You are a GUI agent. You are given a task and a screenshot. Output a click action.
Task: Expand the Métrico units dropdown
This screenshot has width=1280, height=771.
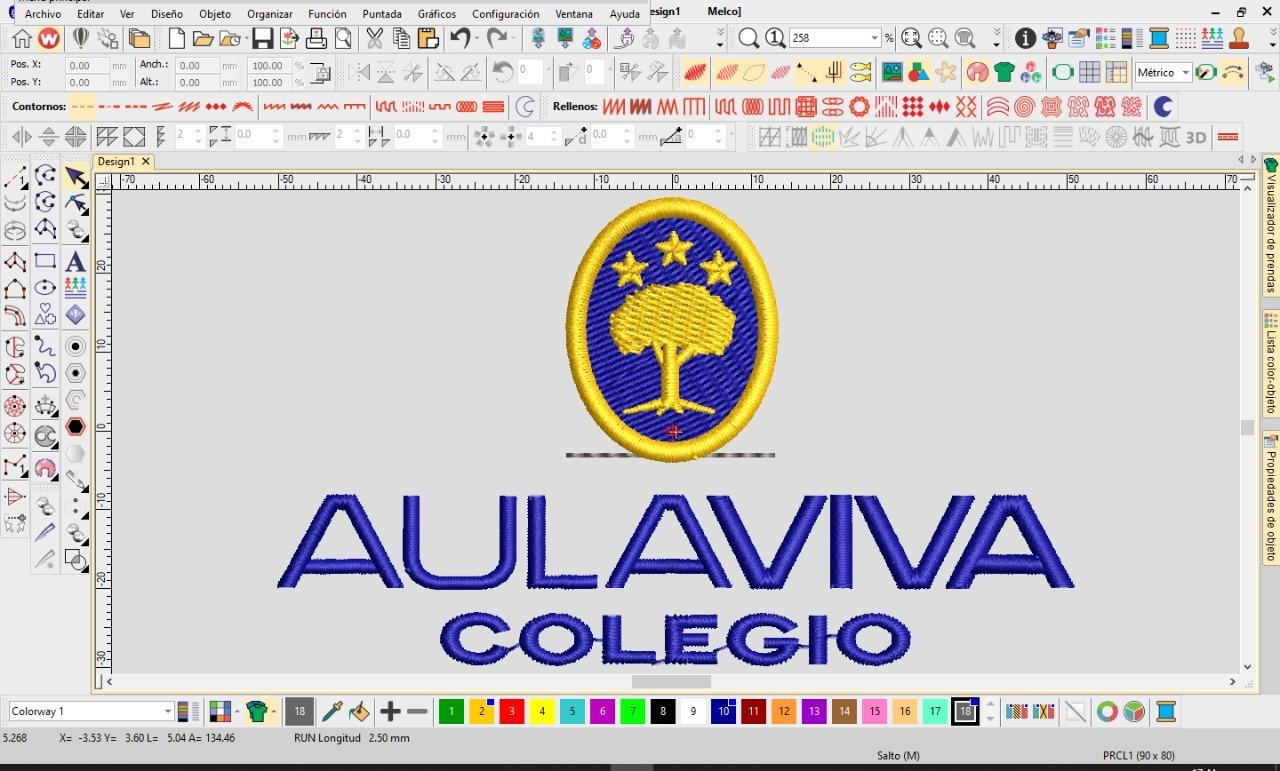coord(1185,72)
